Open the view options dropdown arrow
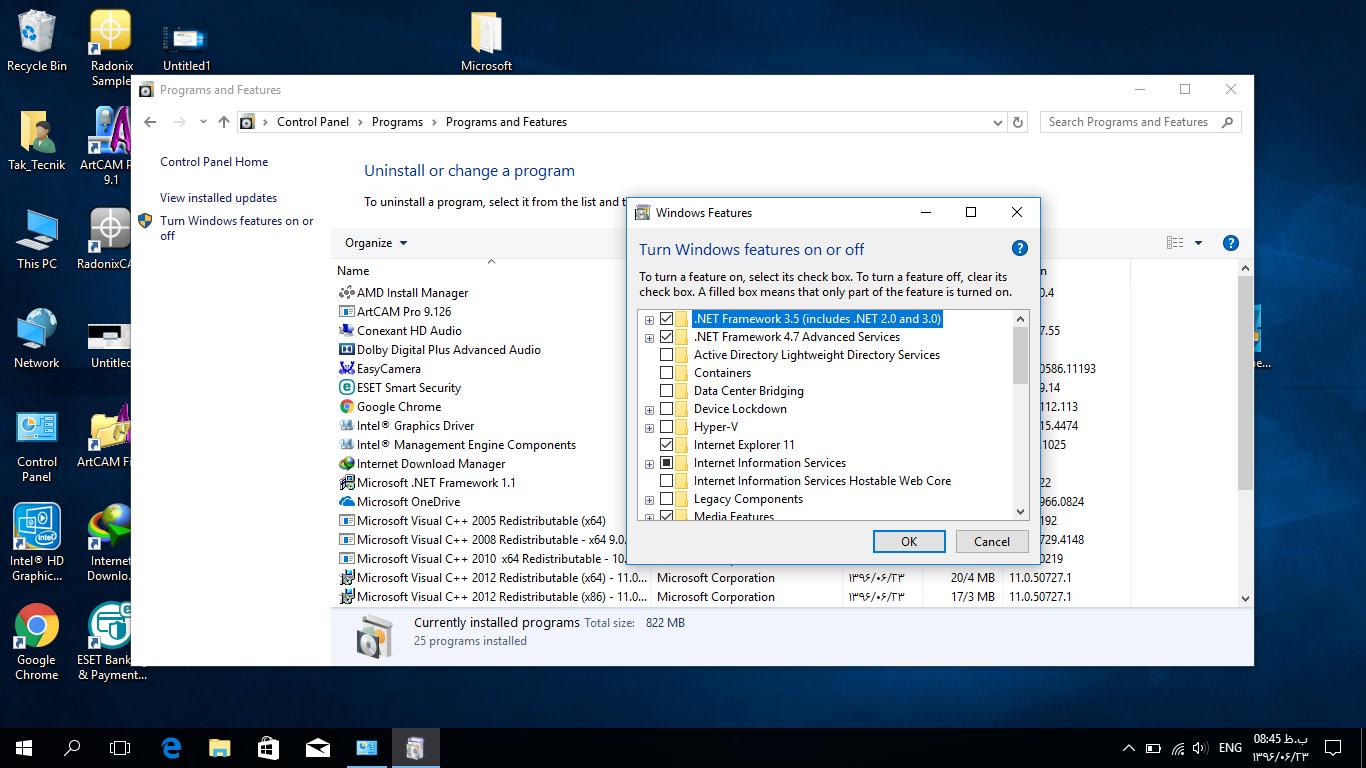This screenshot has width=1366, height=768. coord(1198,243)
